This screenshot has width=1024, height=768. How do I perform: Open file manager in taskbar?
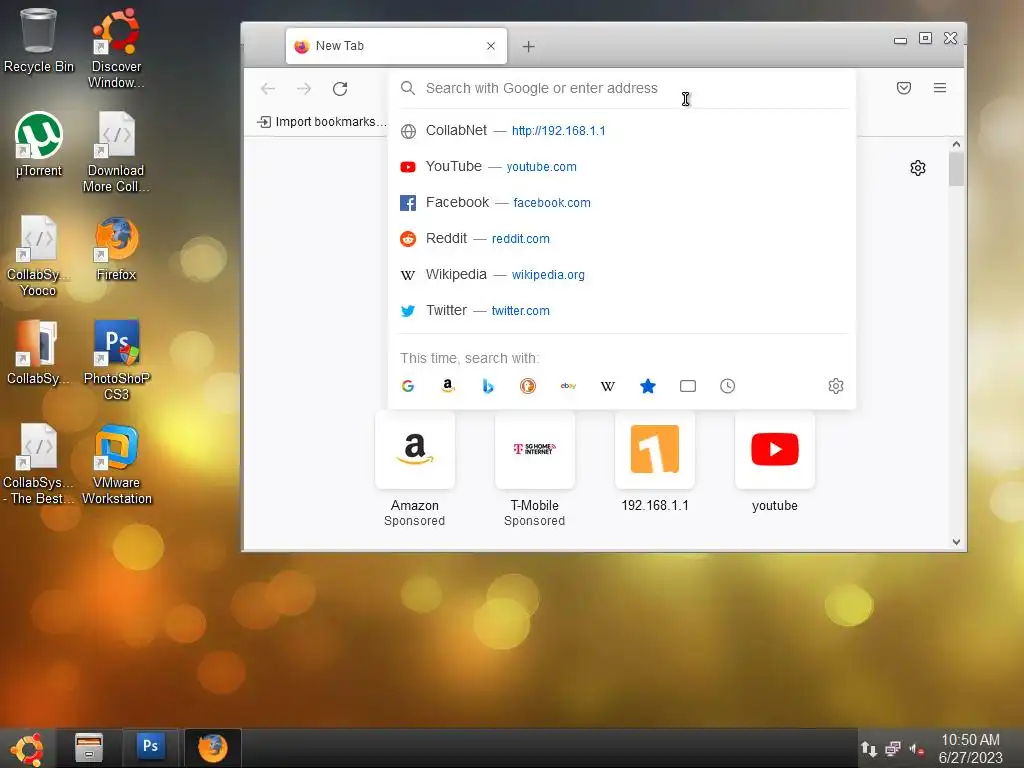point(89,748)
